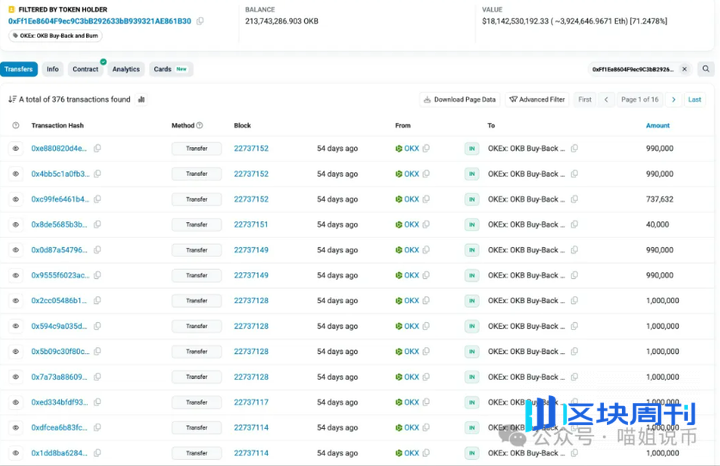Copy OKX from-address in 0xe880820d4e row
This screenshot has width=720, height=466.
tap(426, 148)
